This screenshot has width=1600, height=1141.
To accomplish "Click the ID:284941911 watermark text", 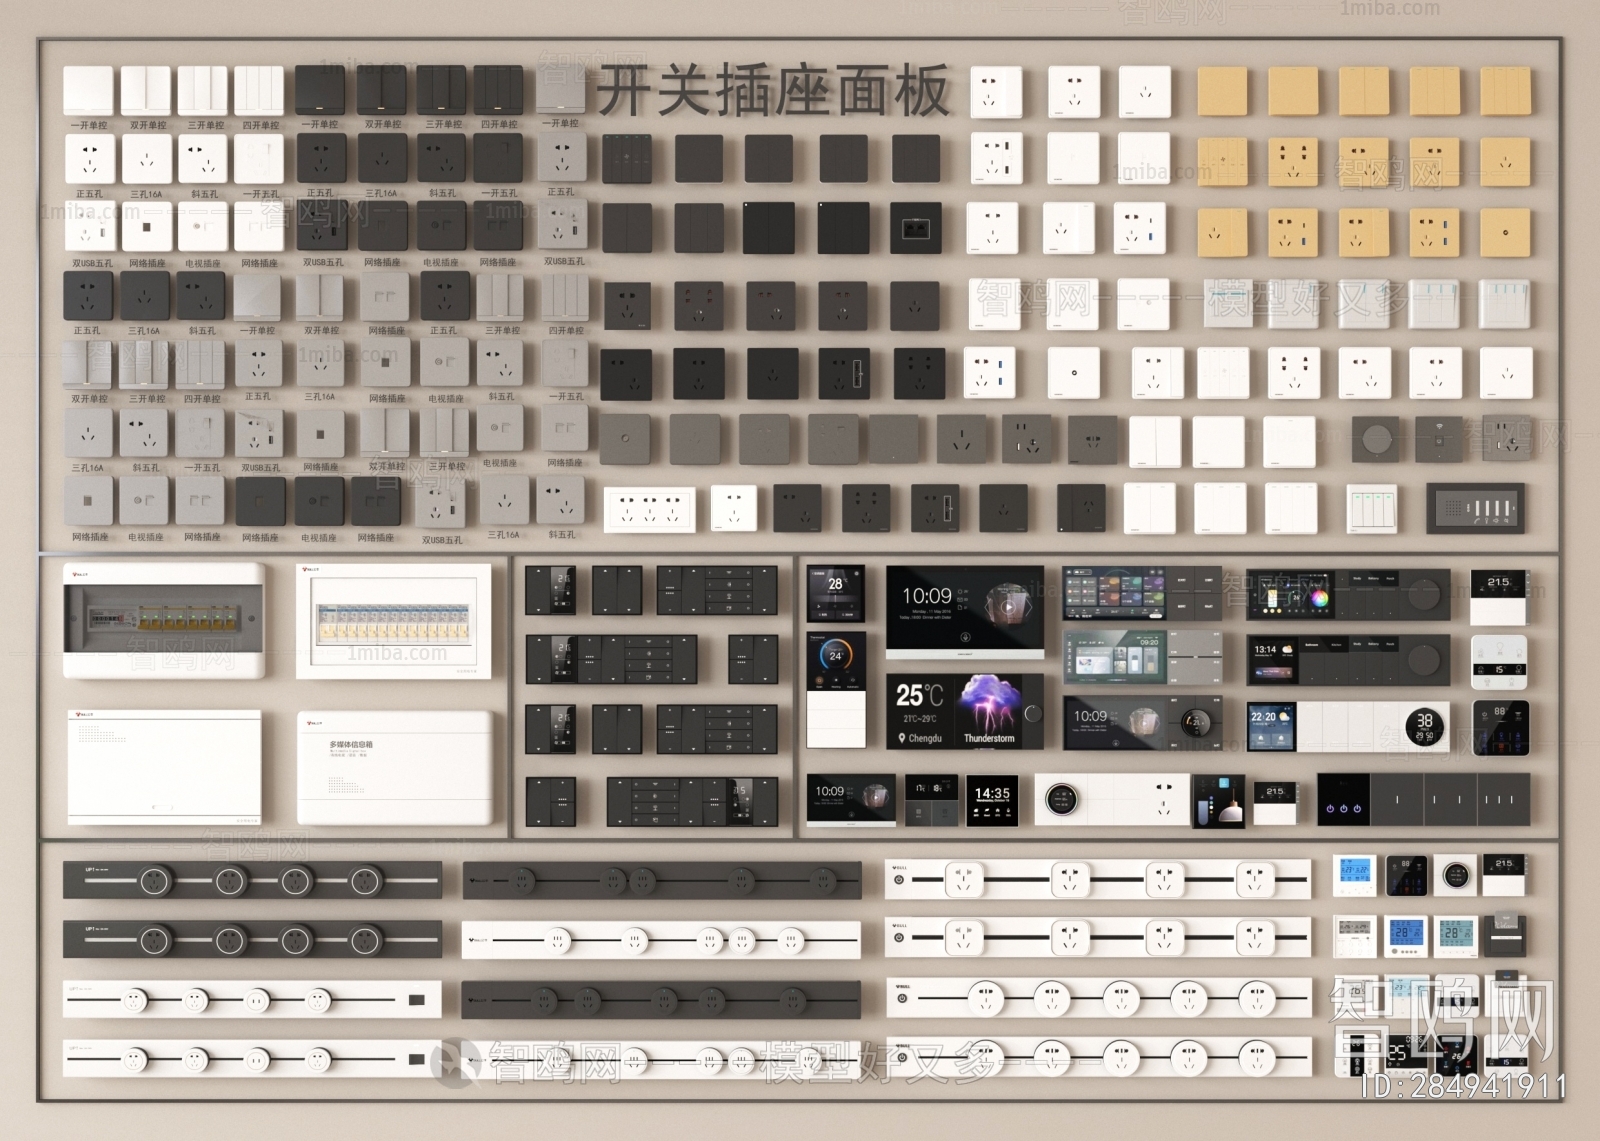I will tap(1464, 1087).
